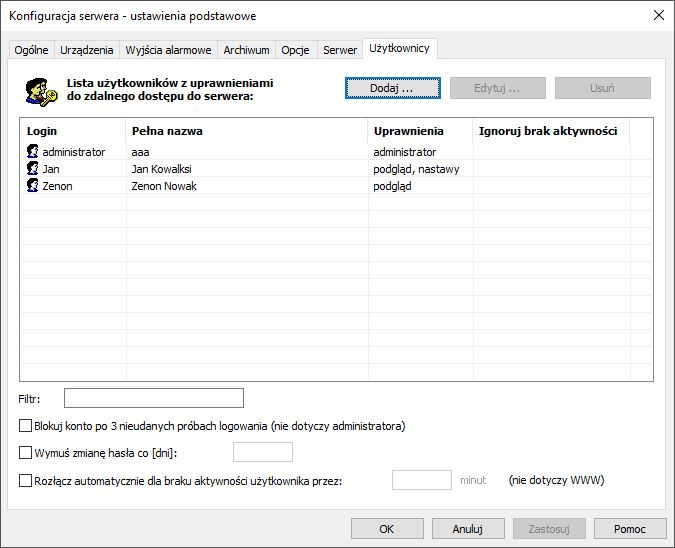675x548 pixels.
Task: Select the Zenon login entry
Action: coord(57,186)
